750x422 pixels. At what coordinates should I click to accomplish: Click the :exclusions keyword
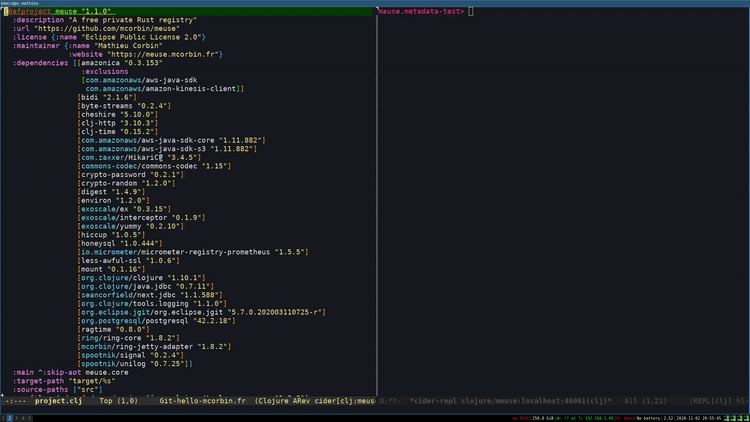point(105,72)
